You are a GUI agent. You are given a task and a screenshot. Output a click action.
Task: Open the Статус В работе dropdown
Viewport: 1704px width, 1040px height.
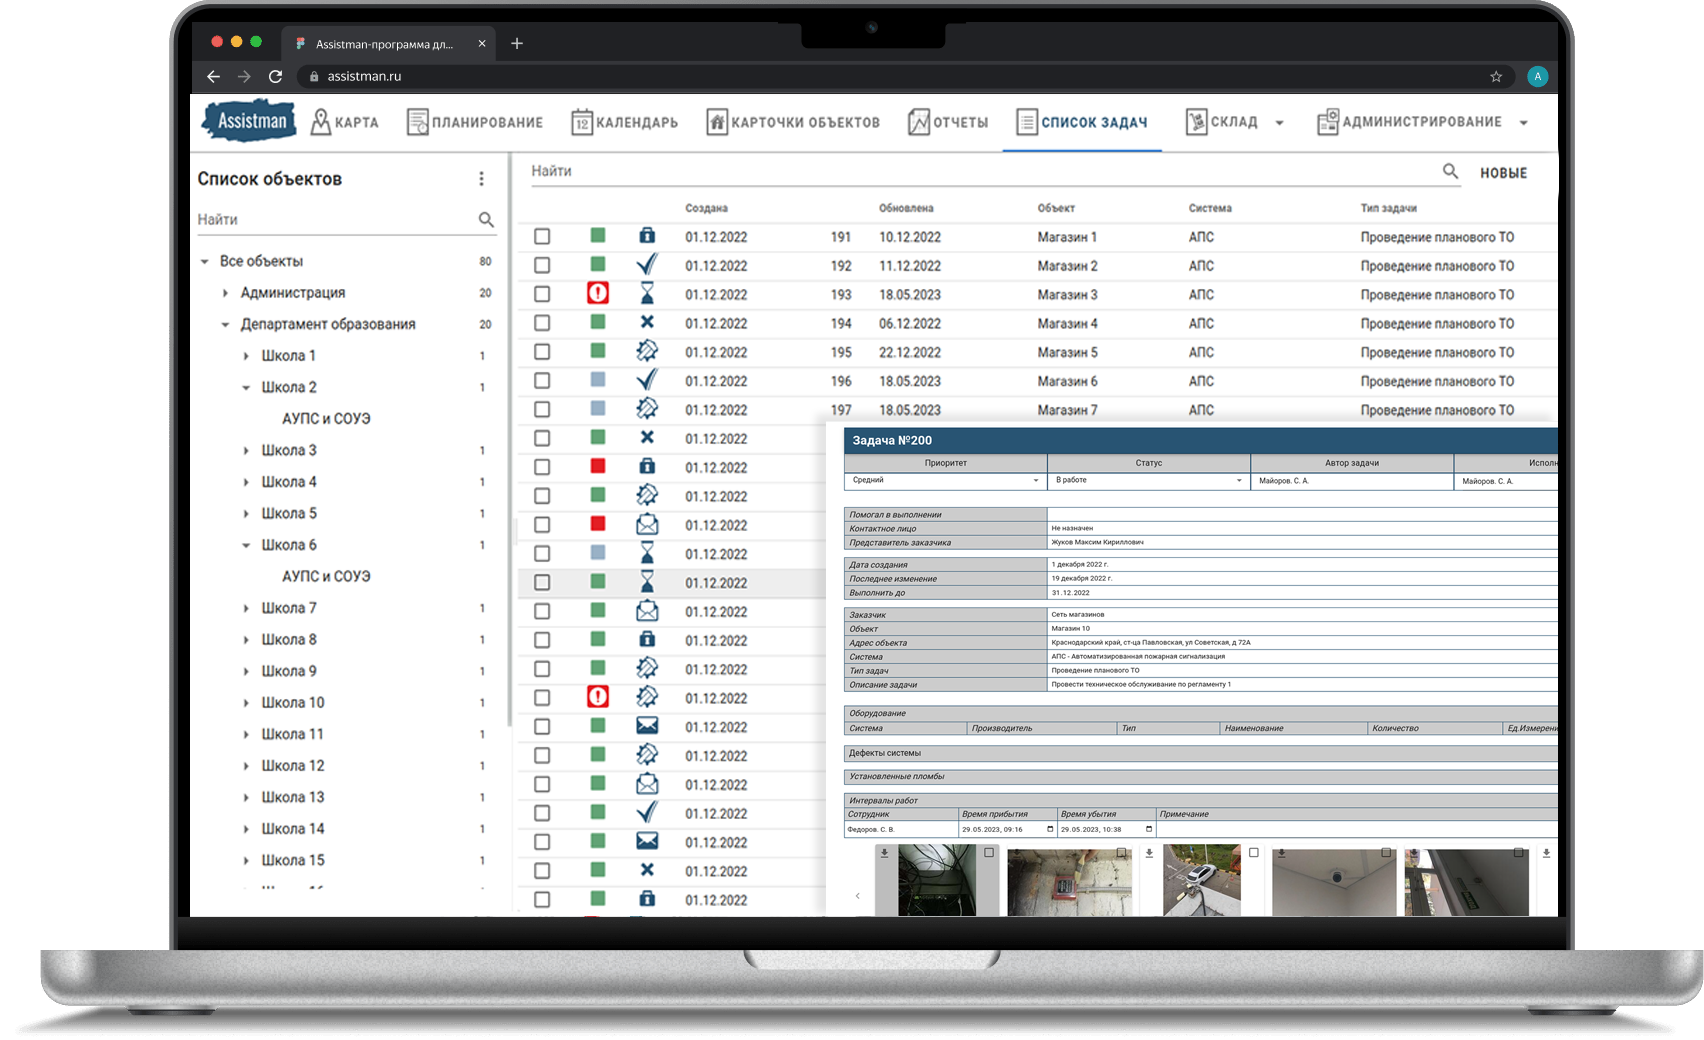pos(1148,481)
